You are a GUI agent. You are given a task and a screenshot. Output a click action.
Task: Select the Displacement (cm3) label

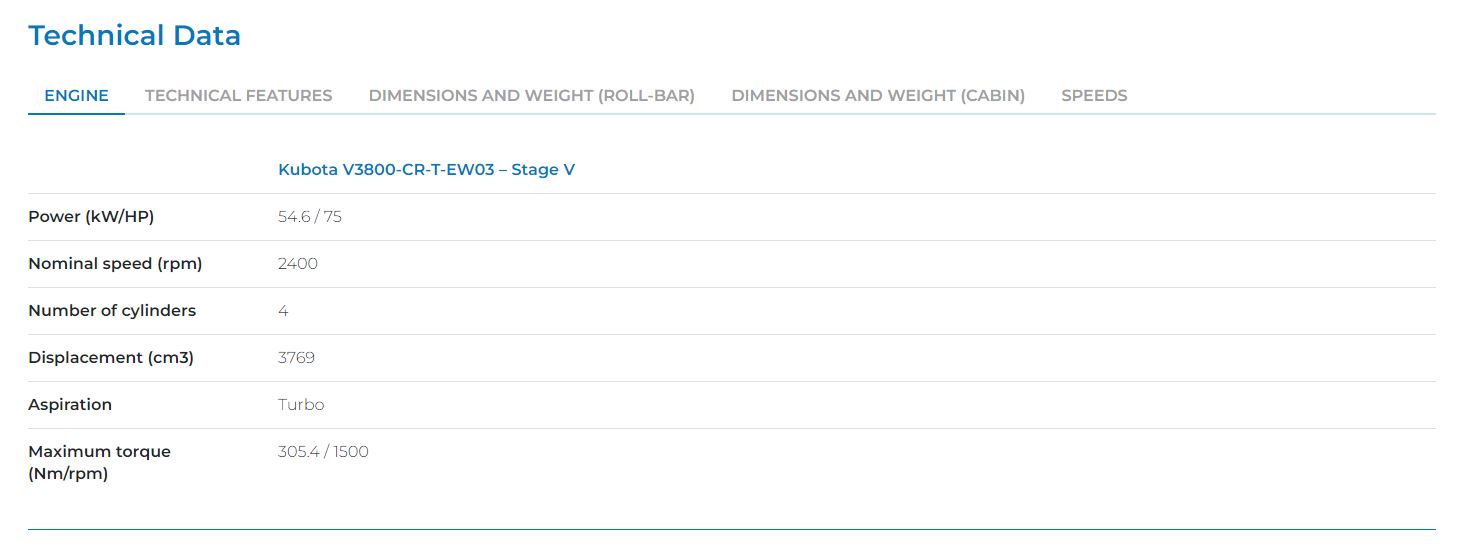coord(111,358)
